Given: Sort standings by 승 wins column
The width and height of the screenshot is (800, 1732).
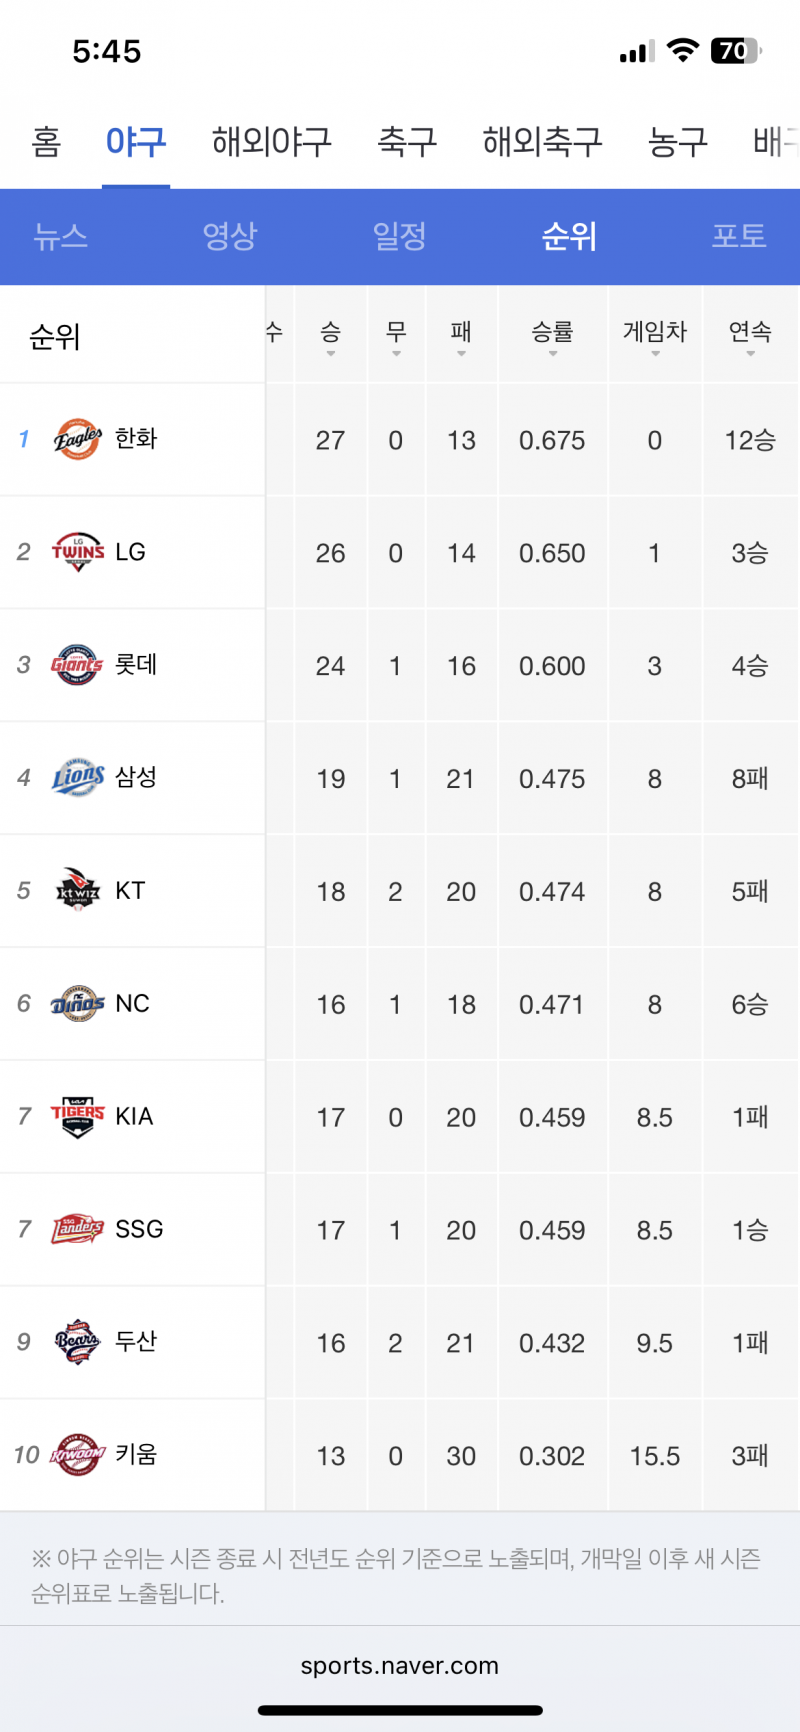Looking at the screenshot, I should (331, 337).
